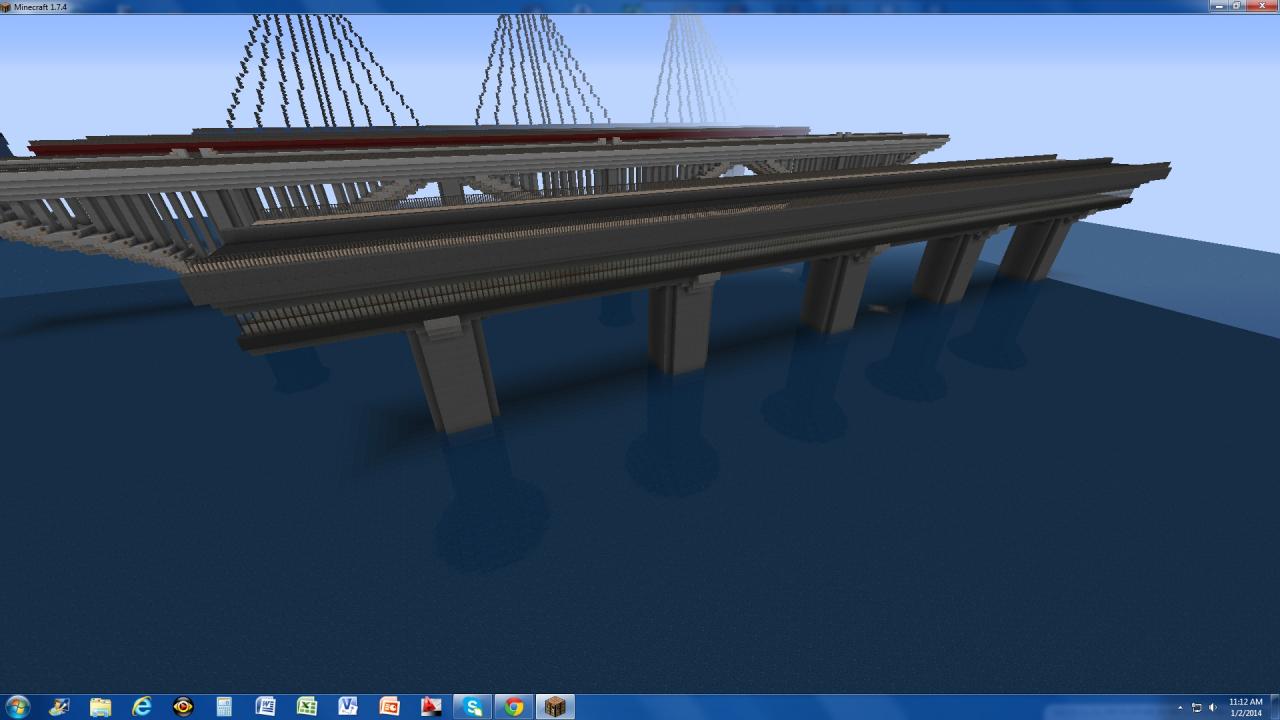Open Windows Explorer from the taskbar
The image size is (1280, 720).
[x=100, y=707]
